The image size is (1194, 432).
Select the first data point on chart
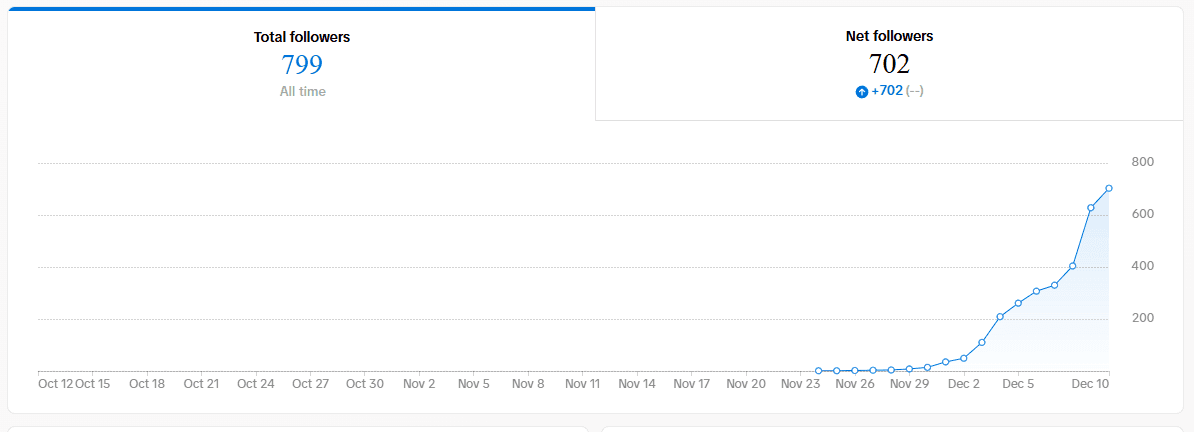[818, 370]
